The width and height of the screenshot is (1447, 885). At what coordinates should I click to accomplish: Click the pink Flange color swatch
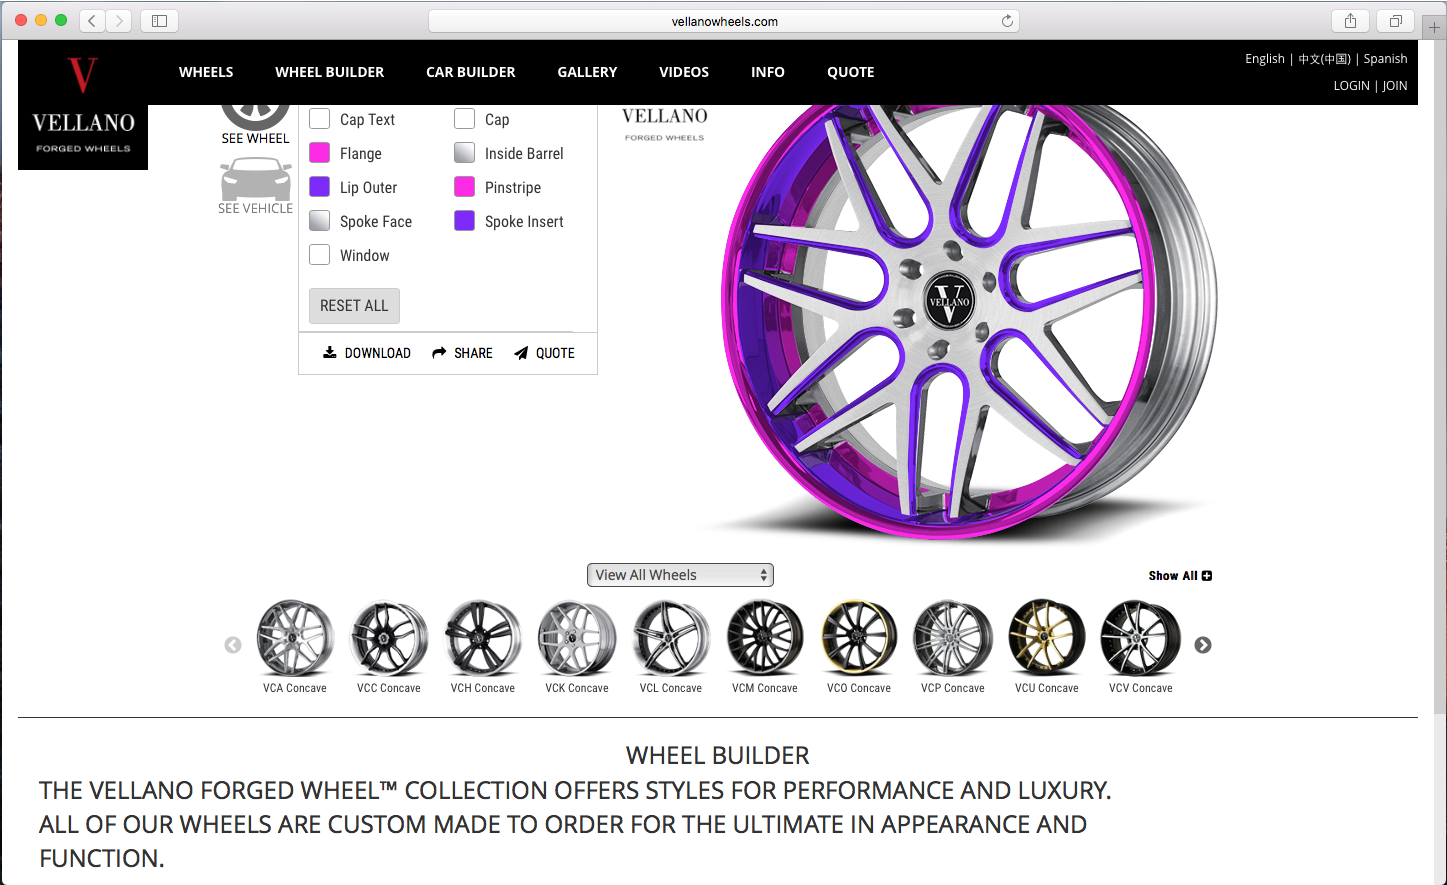point(320,153)
